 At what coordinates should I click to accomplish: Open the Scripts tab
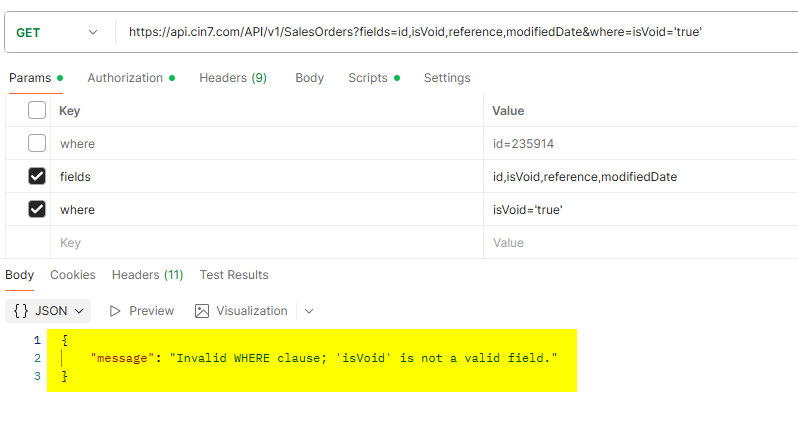(369, 78)
